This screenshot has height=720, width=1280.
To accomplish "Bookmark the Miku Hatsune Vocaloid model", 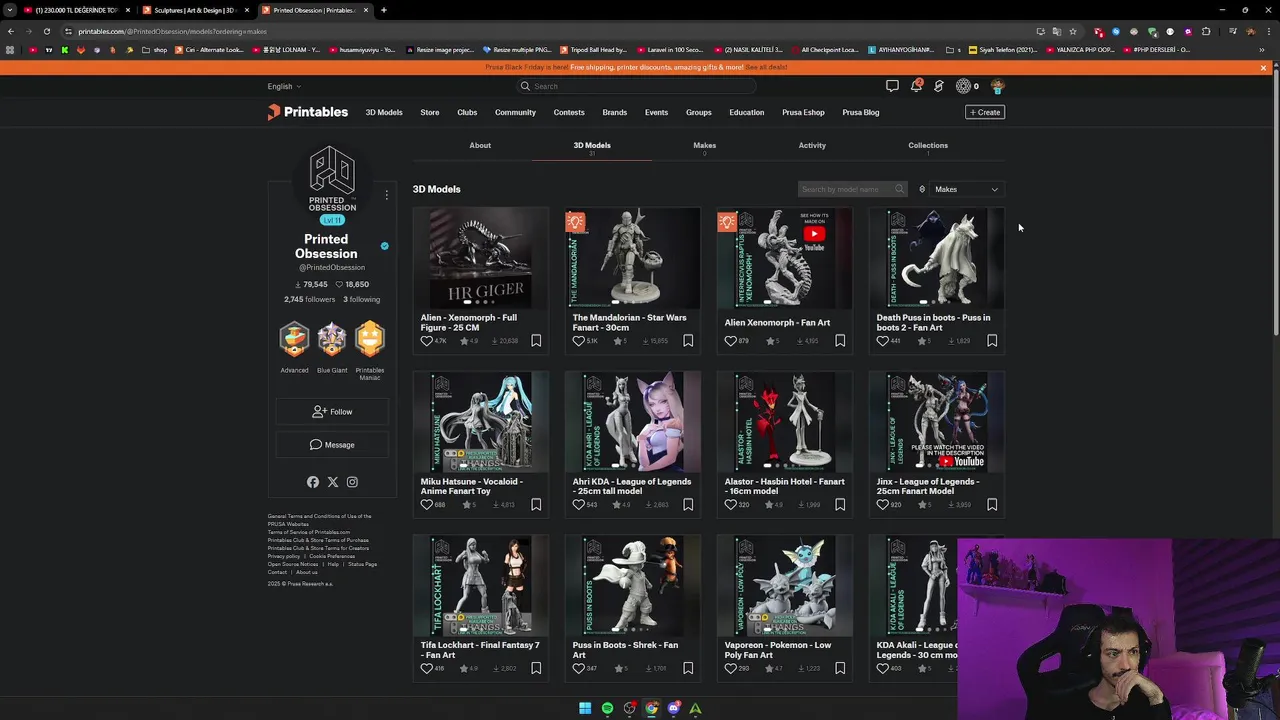I will click(536, 505).
